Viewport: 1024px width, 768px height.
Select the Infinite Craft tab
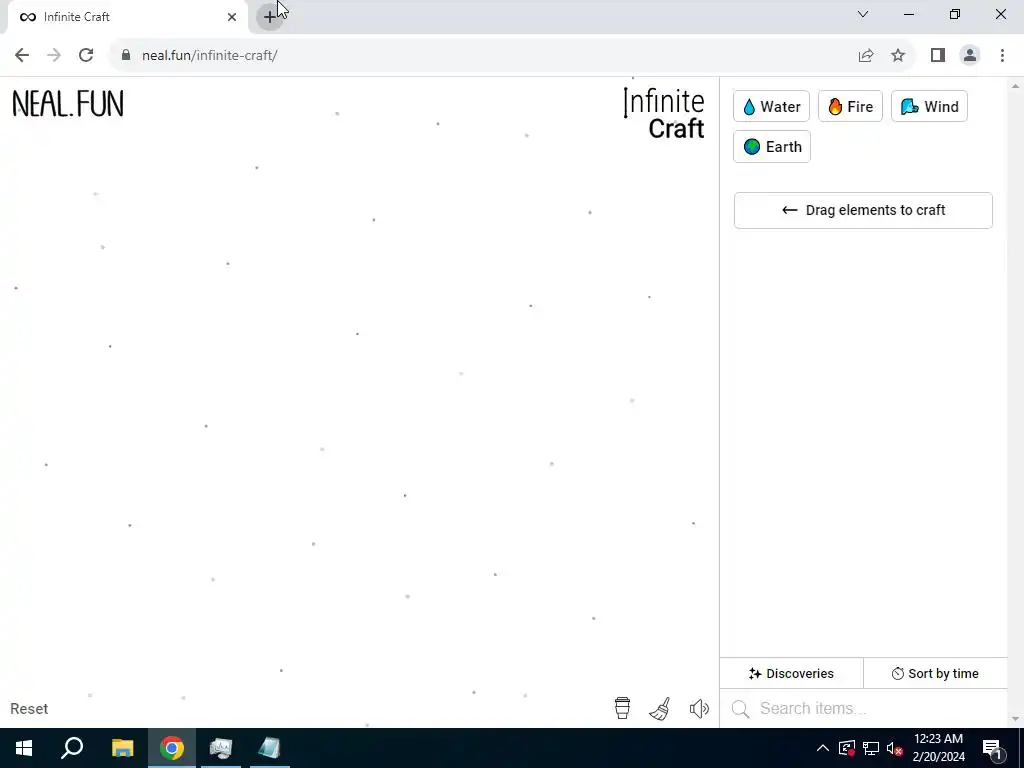127,17
